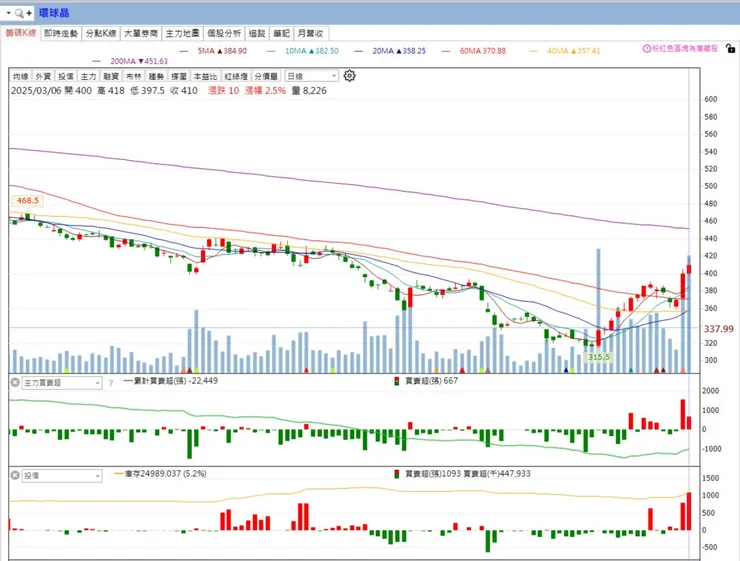Viewport: 740px width, 561px height.
Task: Close the 投信 indicator panel
Action: (x=15, y=475)
